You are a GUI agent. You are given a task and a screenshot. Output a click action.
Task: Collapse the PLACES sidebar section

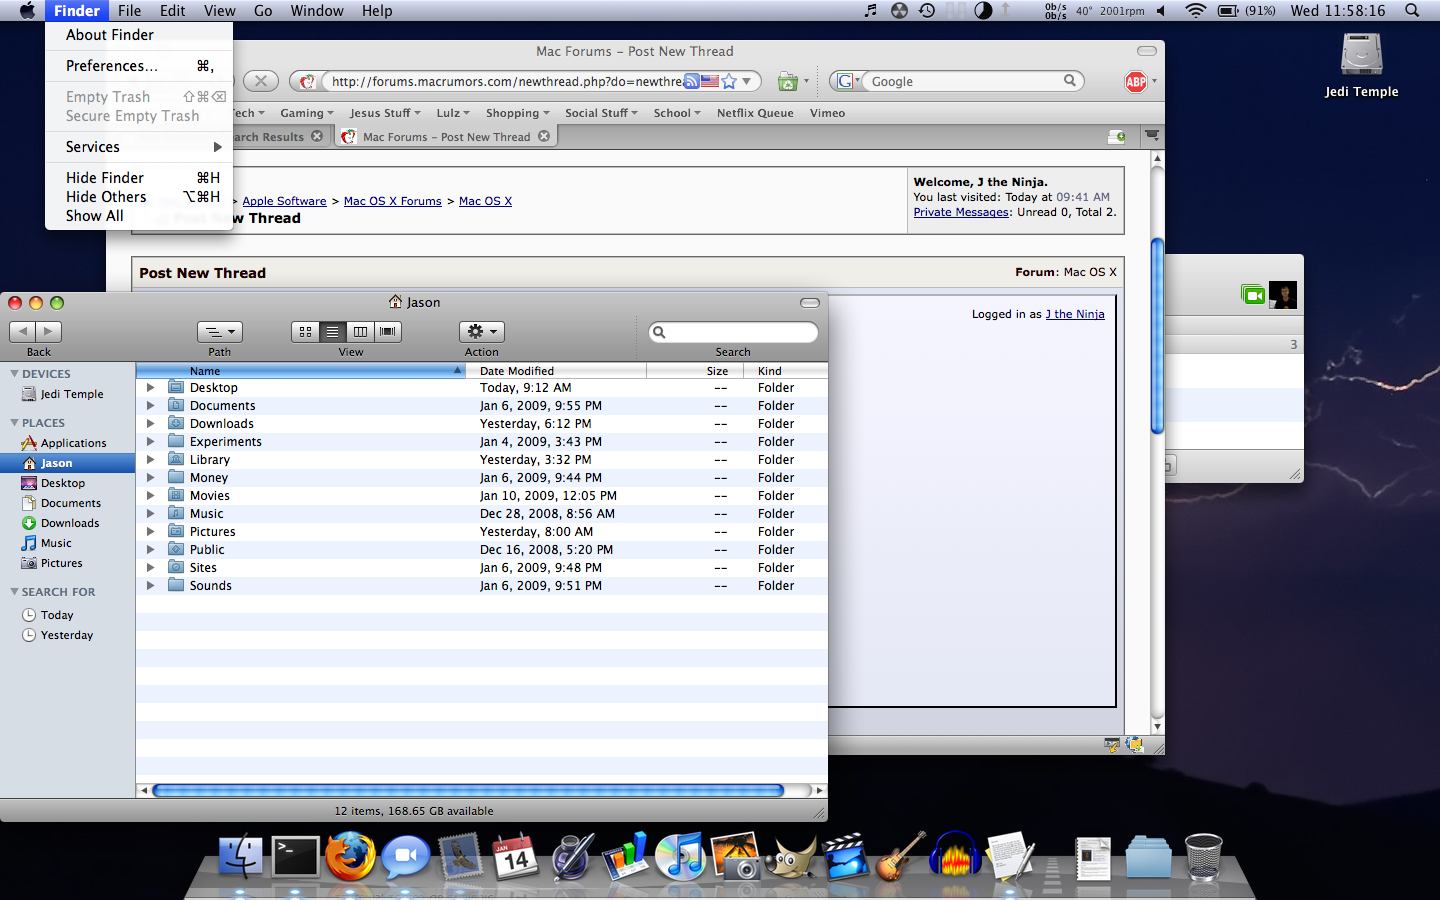coord(15,423)
